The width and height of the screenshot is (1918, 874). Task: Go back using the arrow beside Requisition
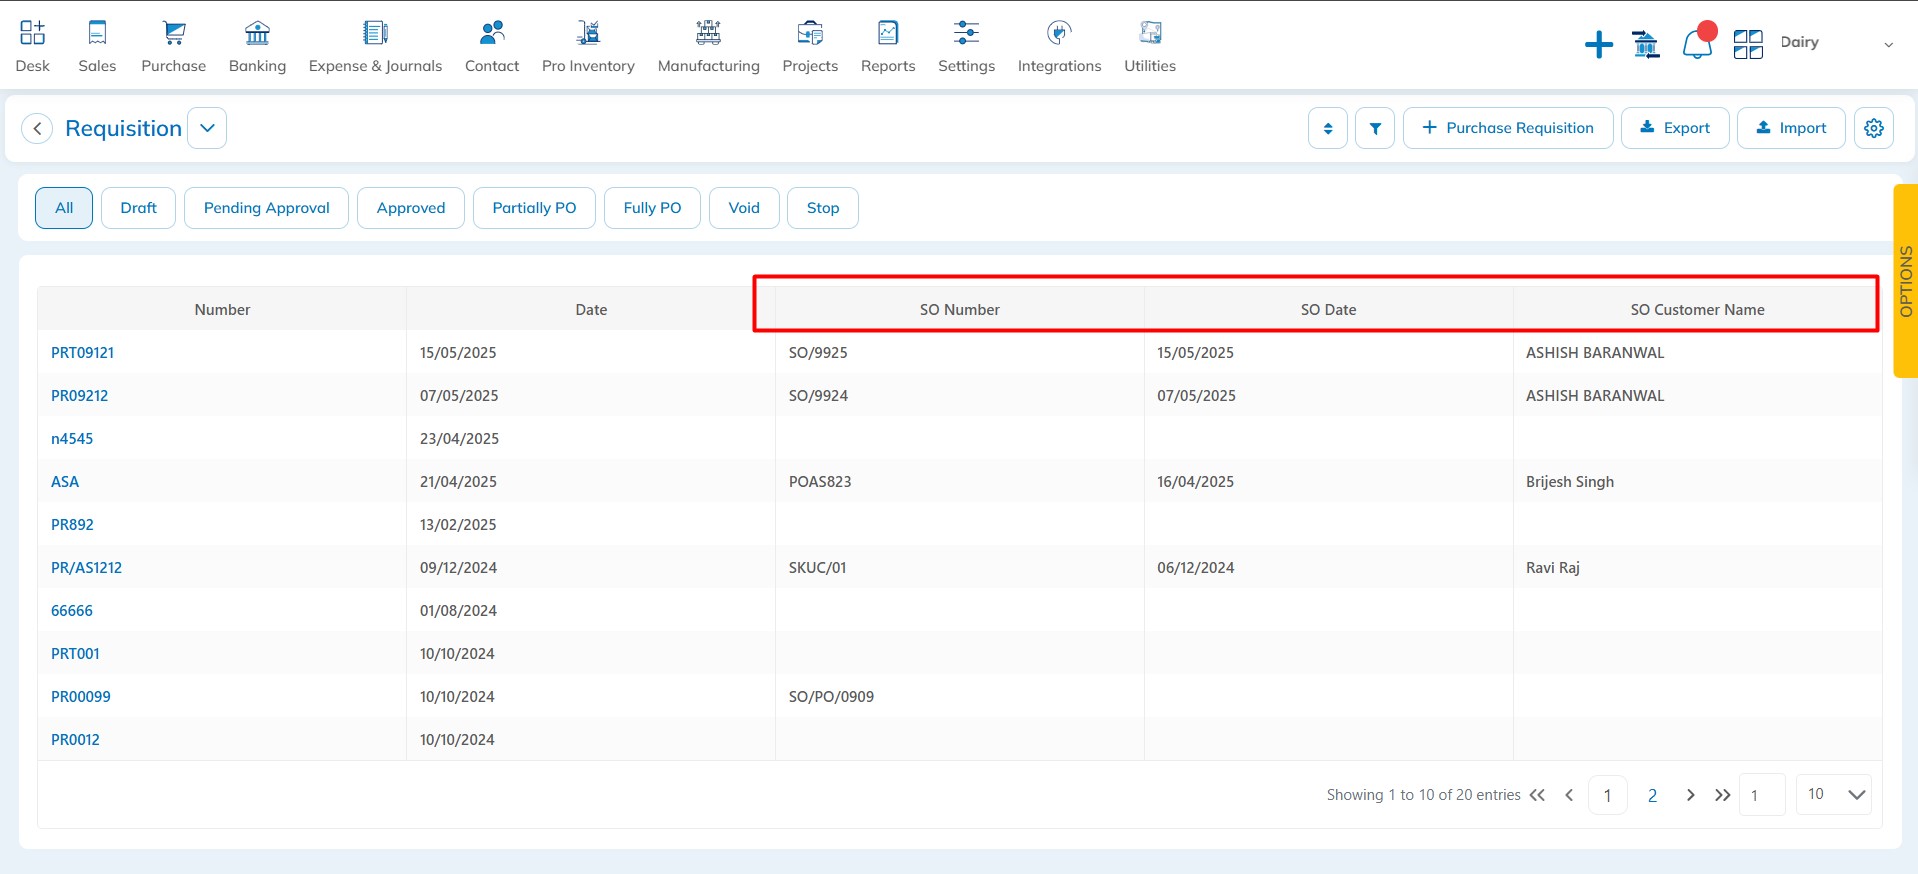tap(37, 128)
